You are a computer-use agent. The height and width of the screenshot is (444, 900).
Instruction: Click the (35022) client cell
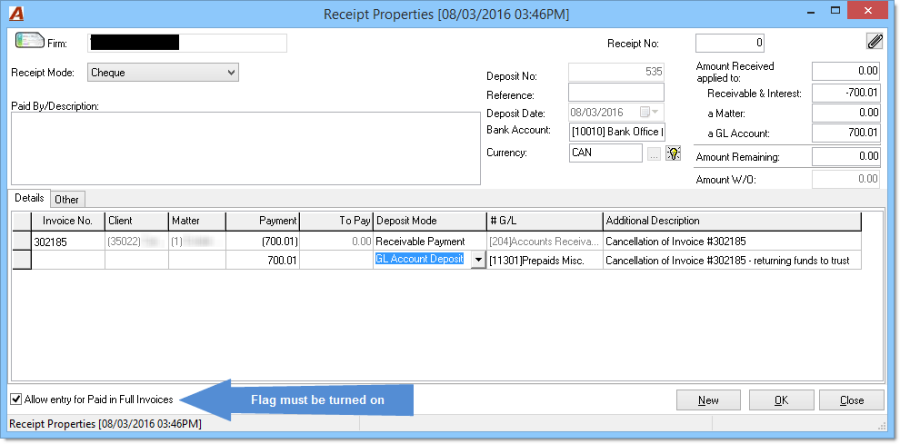[137, 242]
